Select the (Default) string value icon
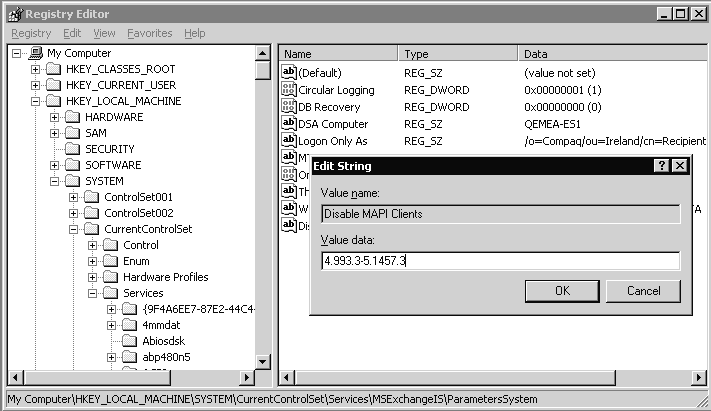The height and width of the screenshot is (411, 711). point(289,73)
